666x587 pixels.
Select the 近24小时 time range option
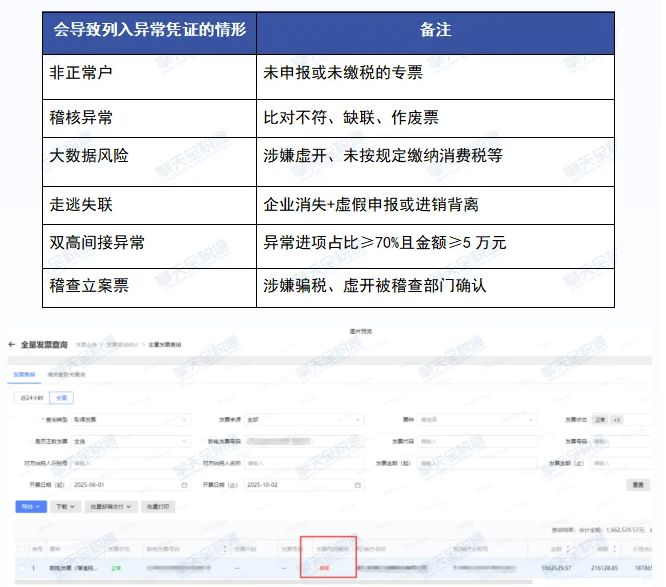coord(29,397)
